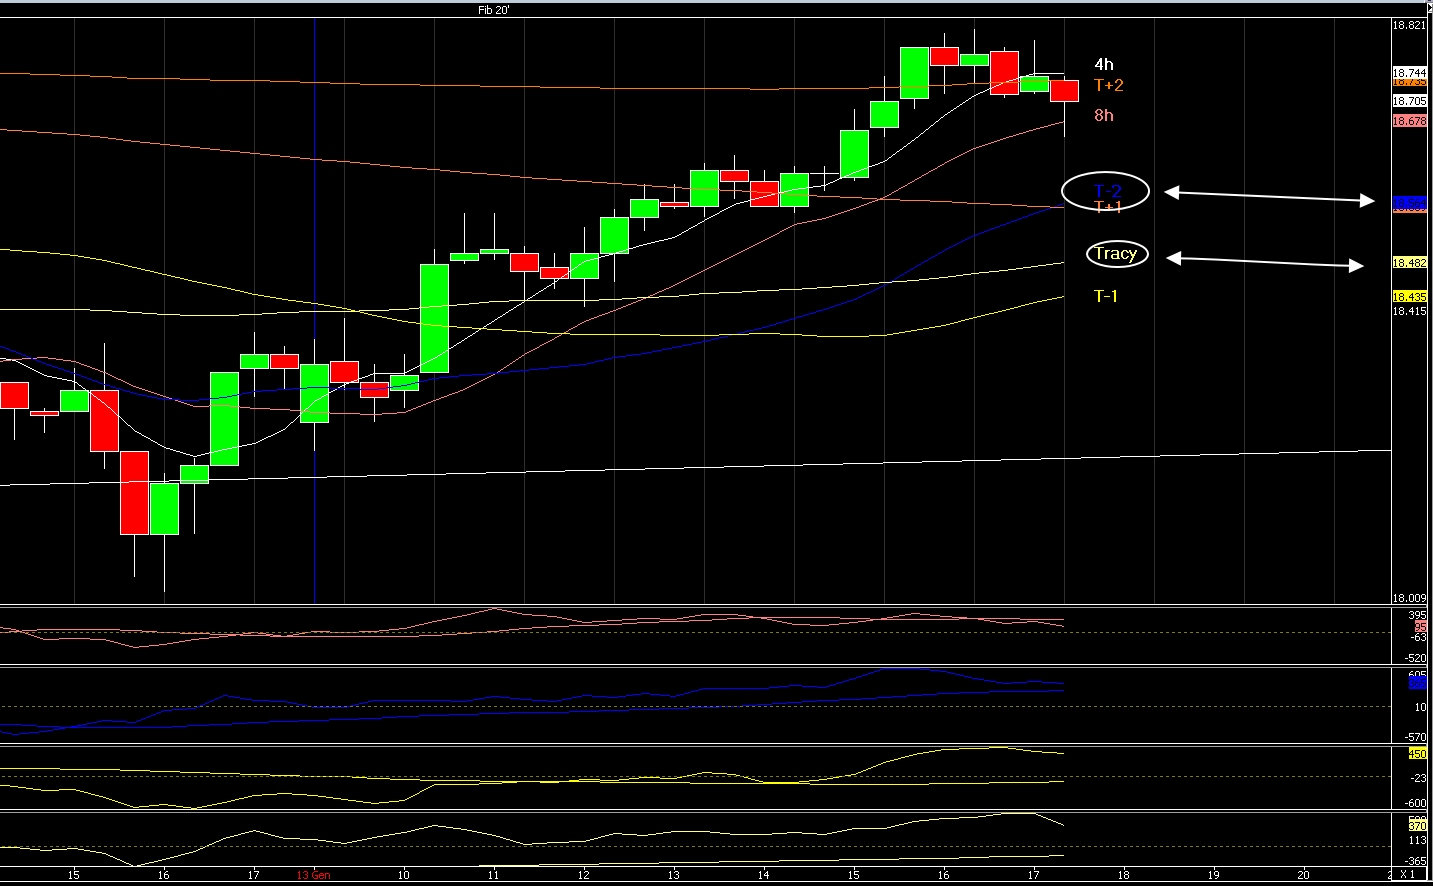The image size is (1433, 886).
Task: Click the 113 value on fourth indicator scale
Action: click(x=1418, y=840)
